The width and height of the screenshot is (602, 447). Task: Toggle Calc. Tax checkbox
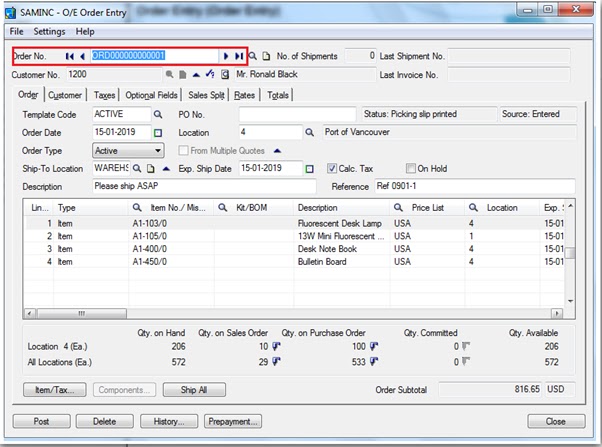(x=332, y=169)
